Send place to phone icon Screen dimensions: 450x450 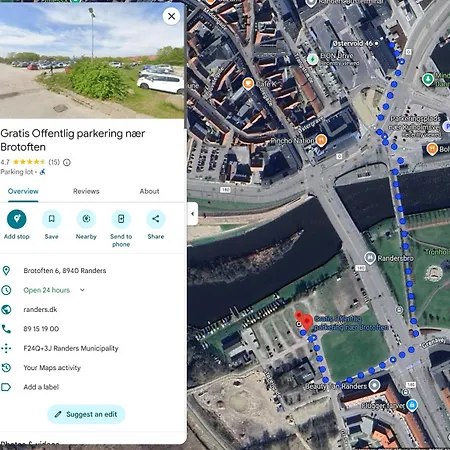pos(121,219)
